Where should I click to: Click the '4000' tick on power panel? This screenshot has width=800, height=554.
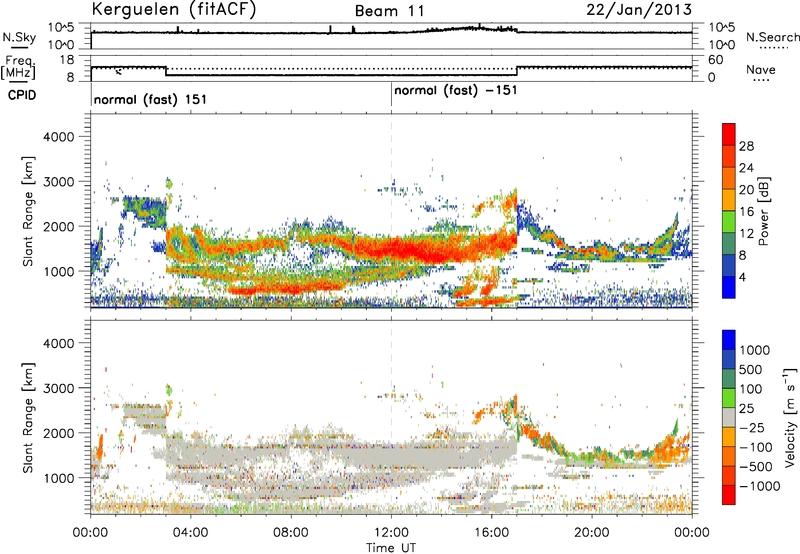coord(58,137)
